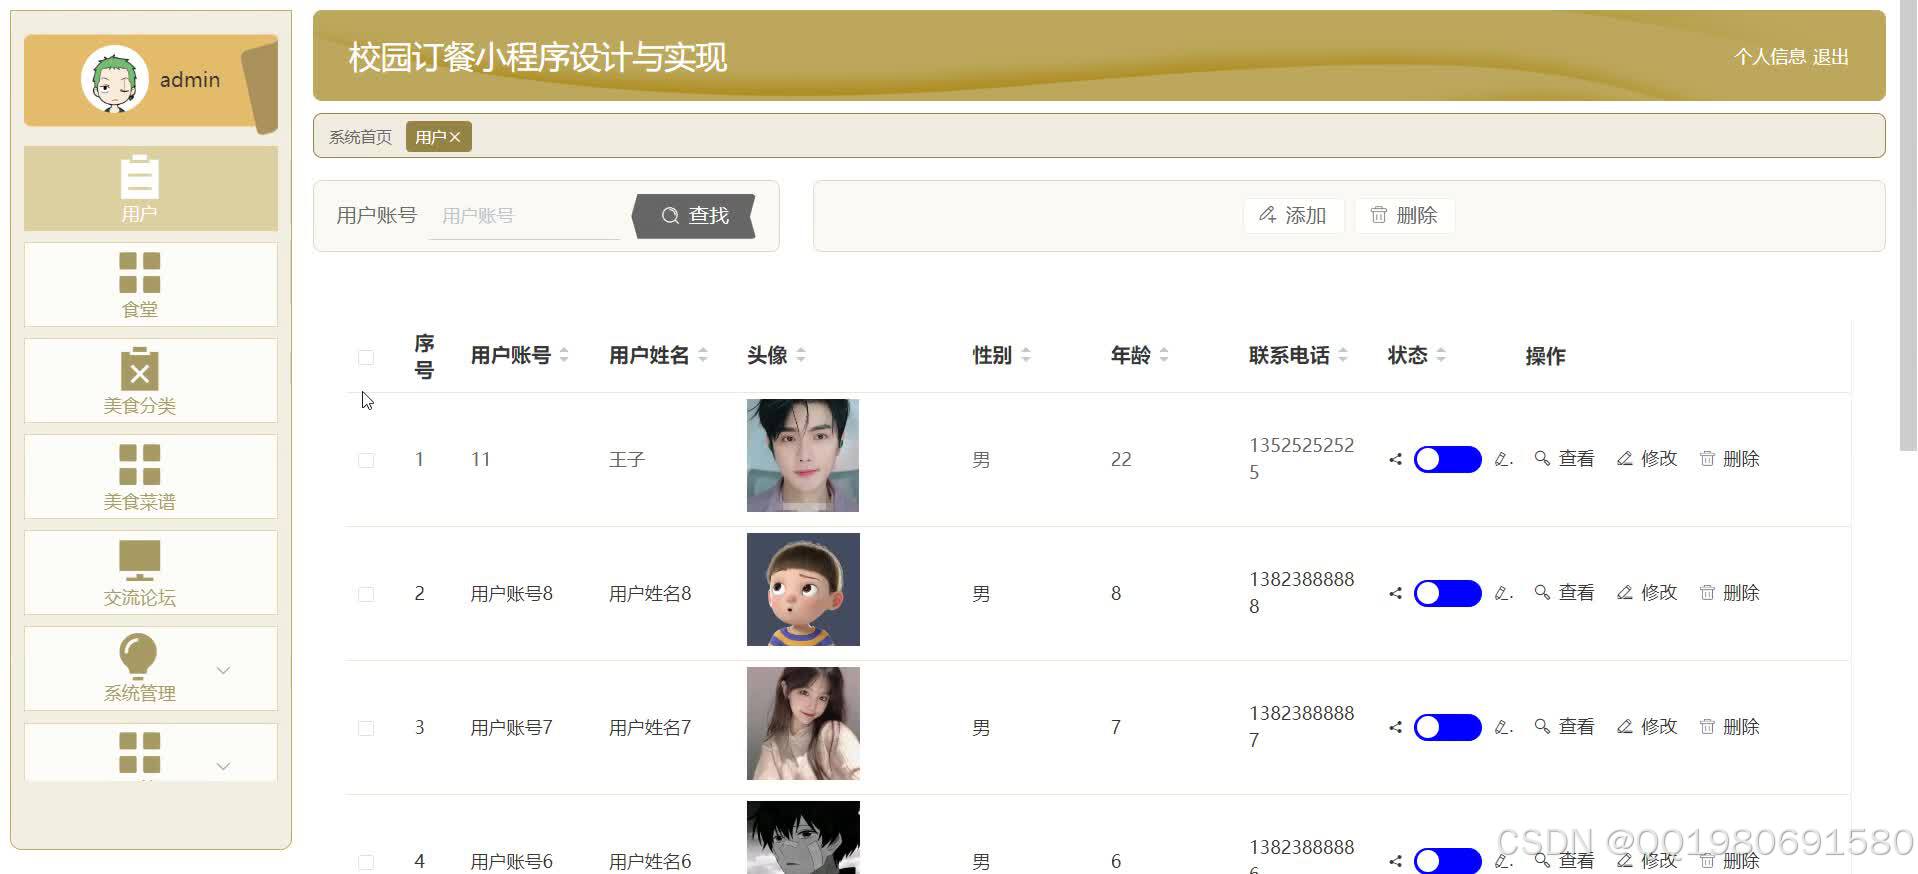
Task: Open the 美食分类 clipboard icon
Action: tap(139, 368)
